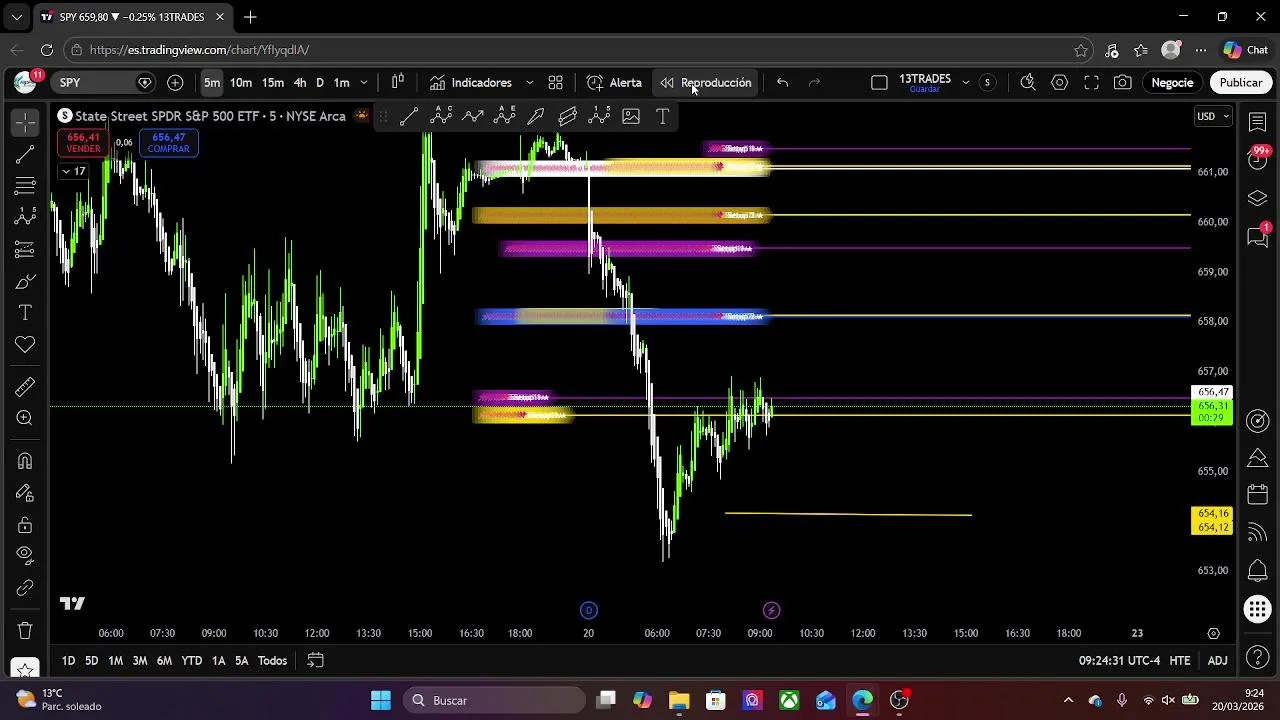Expand the timeframe dropdown chevron
1280x720 pixels.
click(x=364, y=82)
